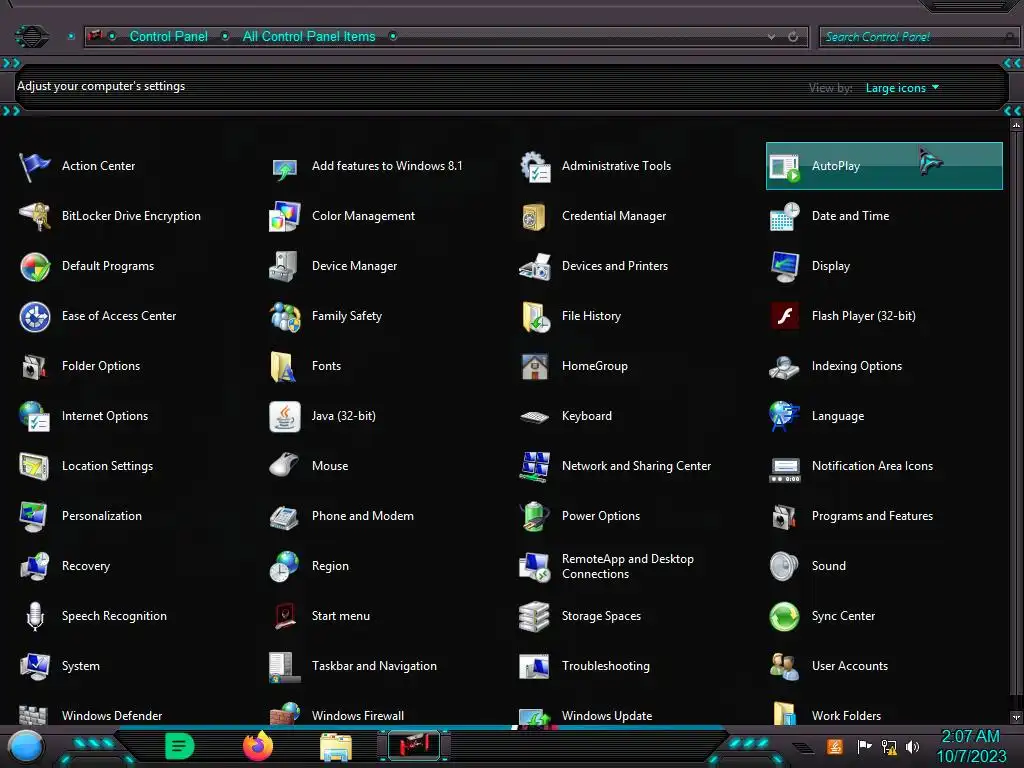1024x768 pixels.
Task: Open the Region link
Action: [x=330, y=566]
